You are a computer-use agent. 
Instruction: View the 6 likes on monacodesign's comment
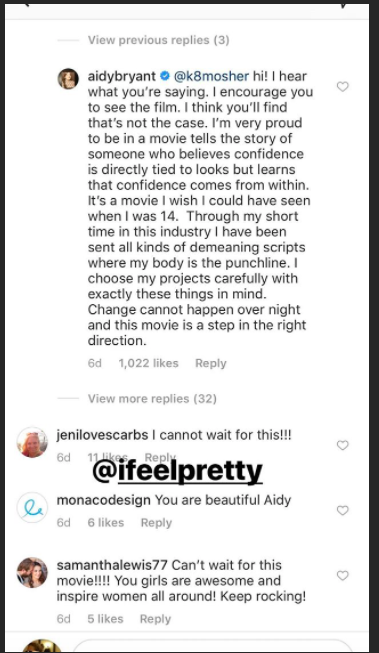point(106,523)
